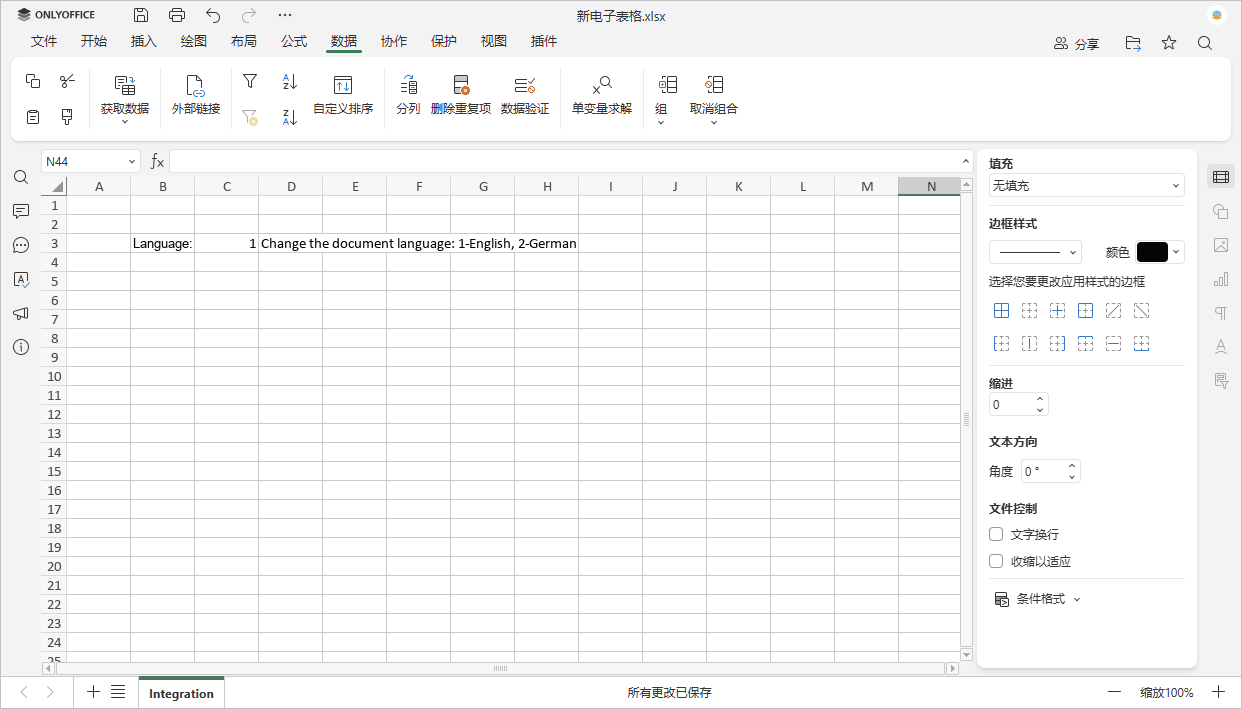1242x709 pixels.
Task: Click the 删除重复项 (remove duplicates) icon
Action: tap(460, 86)
